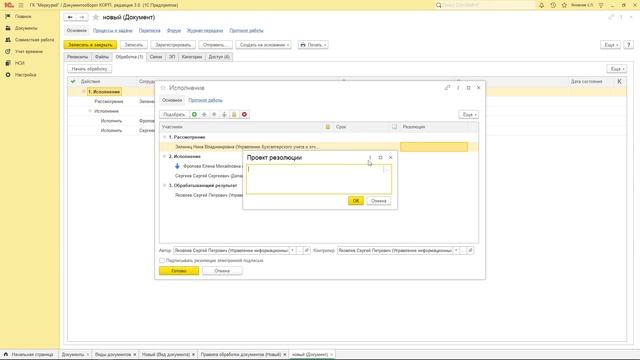Open Процессы и задачи link
Viewport: 640px width, 360px height.
click(113, 31)
